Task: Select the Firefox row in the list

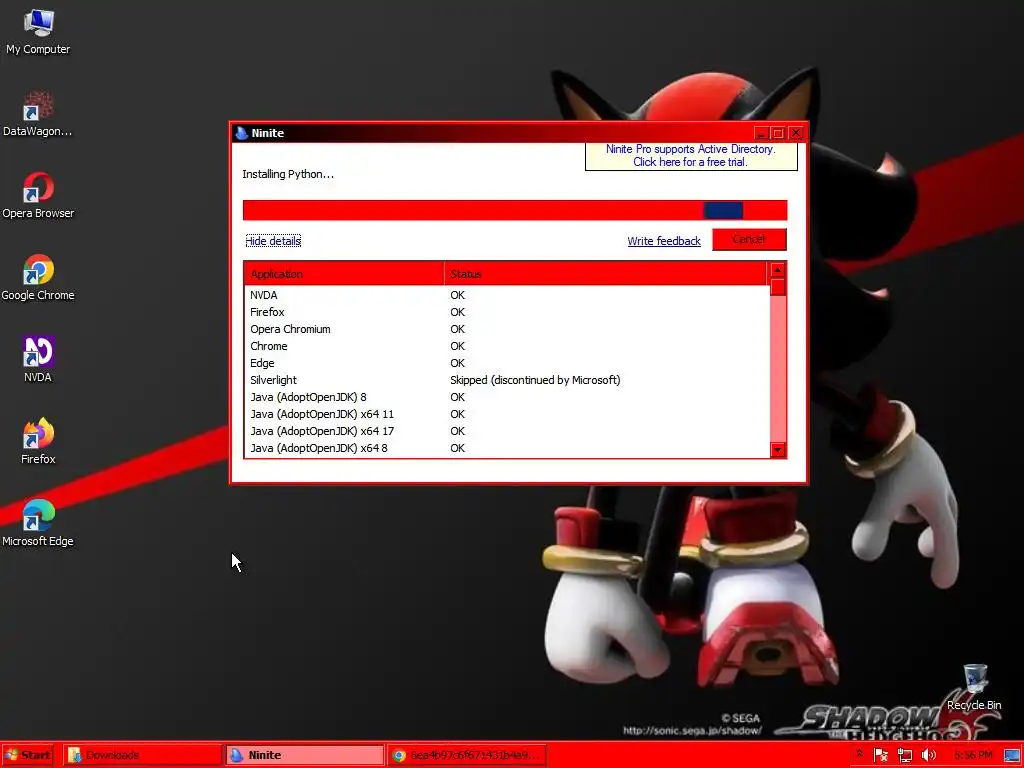Action: coord(507,312)
